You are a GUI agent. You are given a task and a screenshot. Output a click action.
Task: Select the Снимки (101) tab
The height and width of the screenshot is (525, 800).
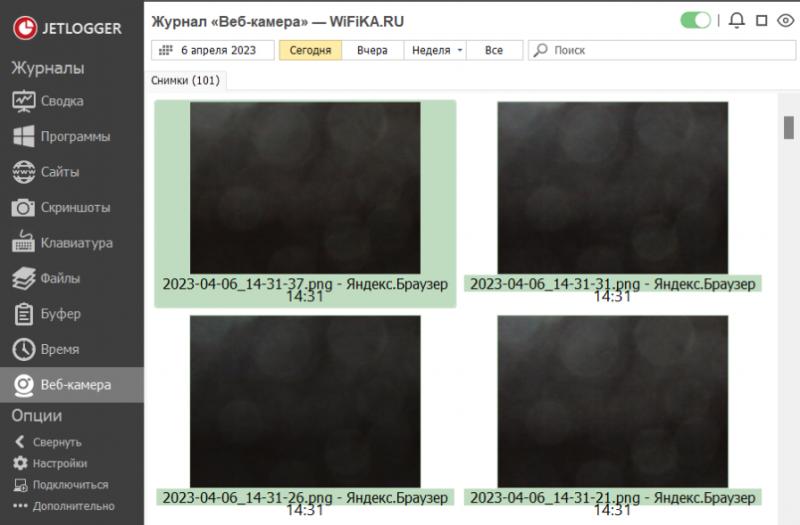click(x=186, y=80)
